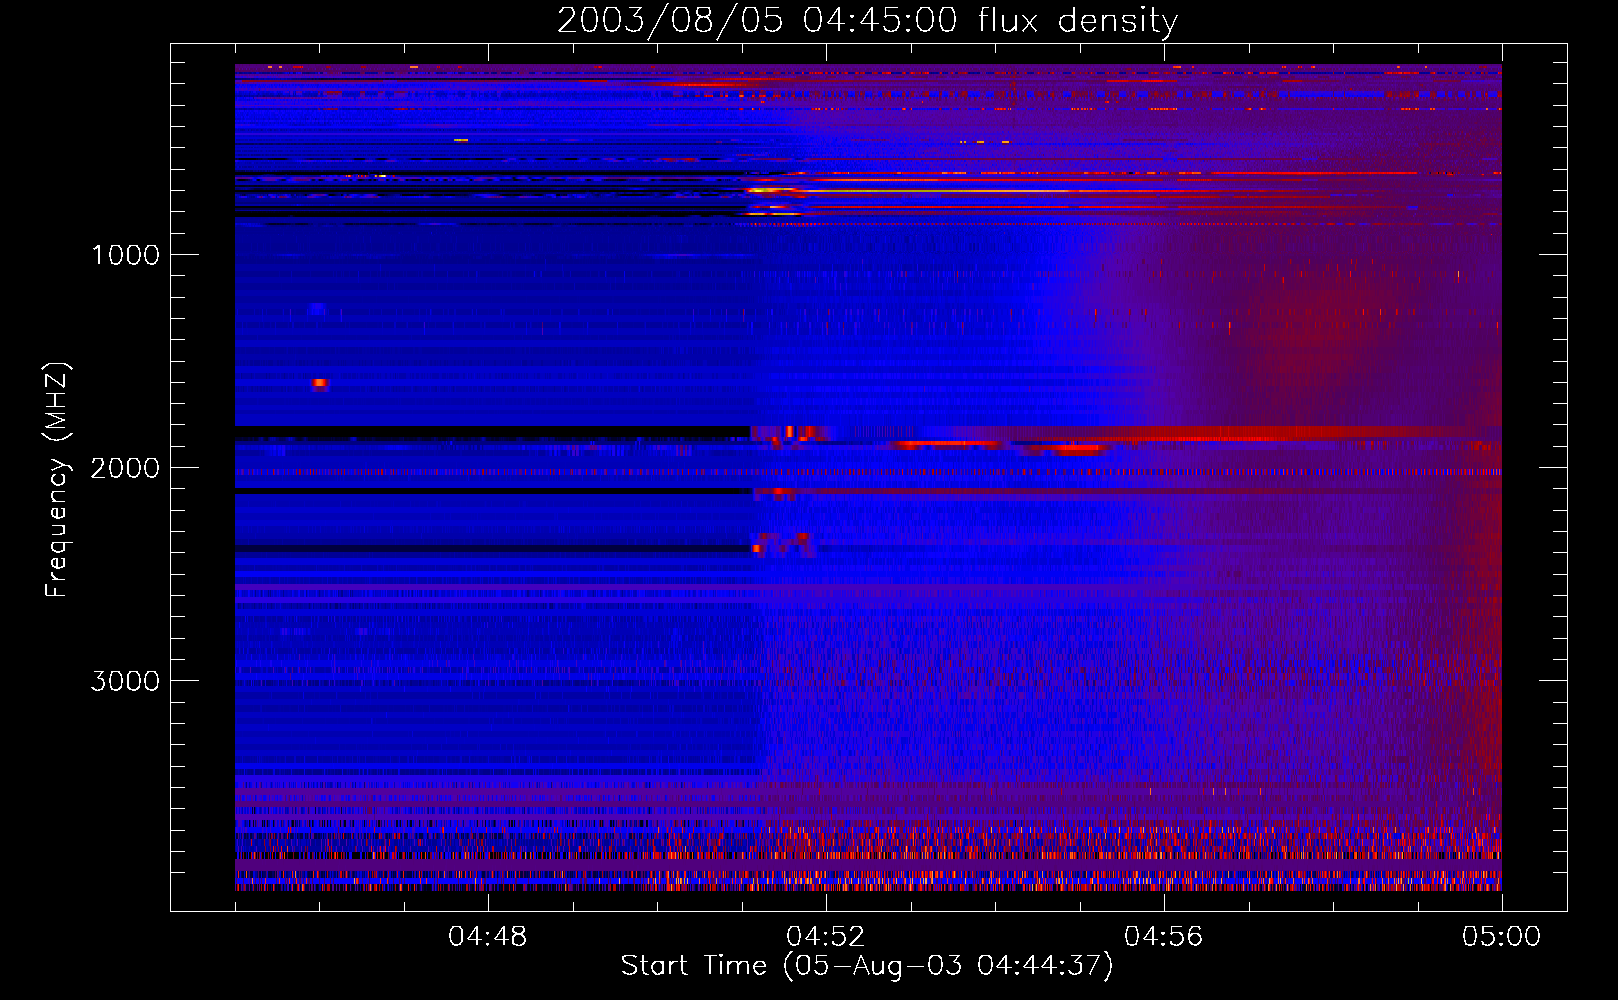Click the 'Start Time (05-Aug-03 04:44:37)' label
The image size is (1618, 1000).
(x=867, y=966)
